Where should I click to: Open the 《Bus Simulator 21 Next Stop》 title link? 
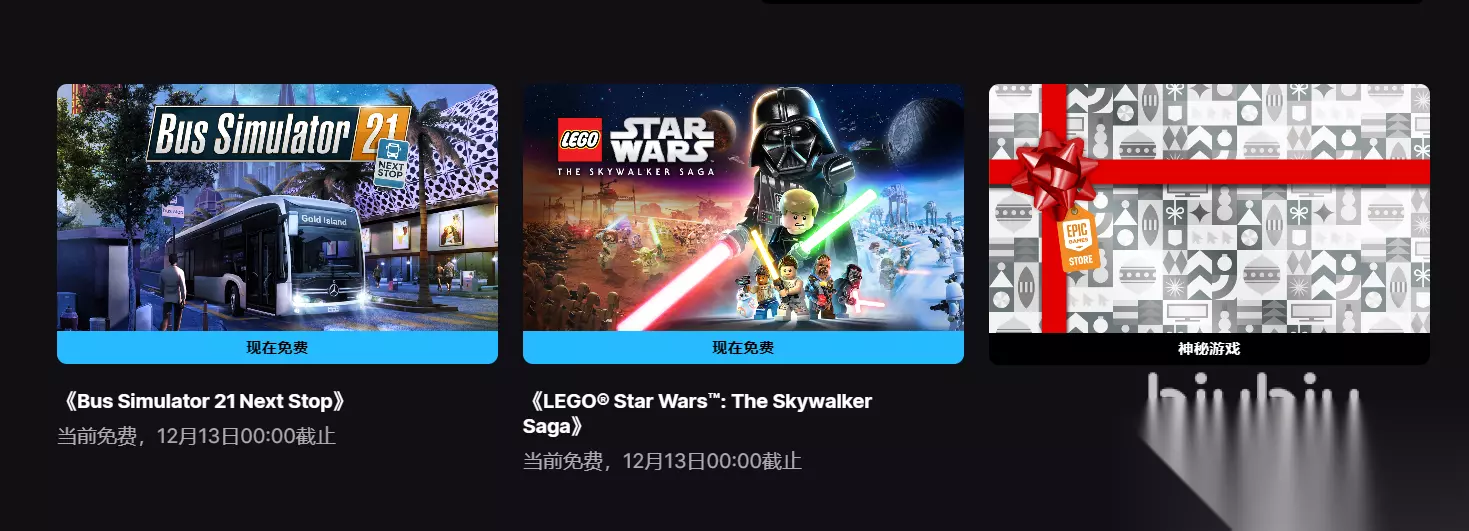(203, 402)
